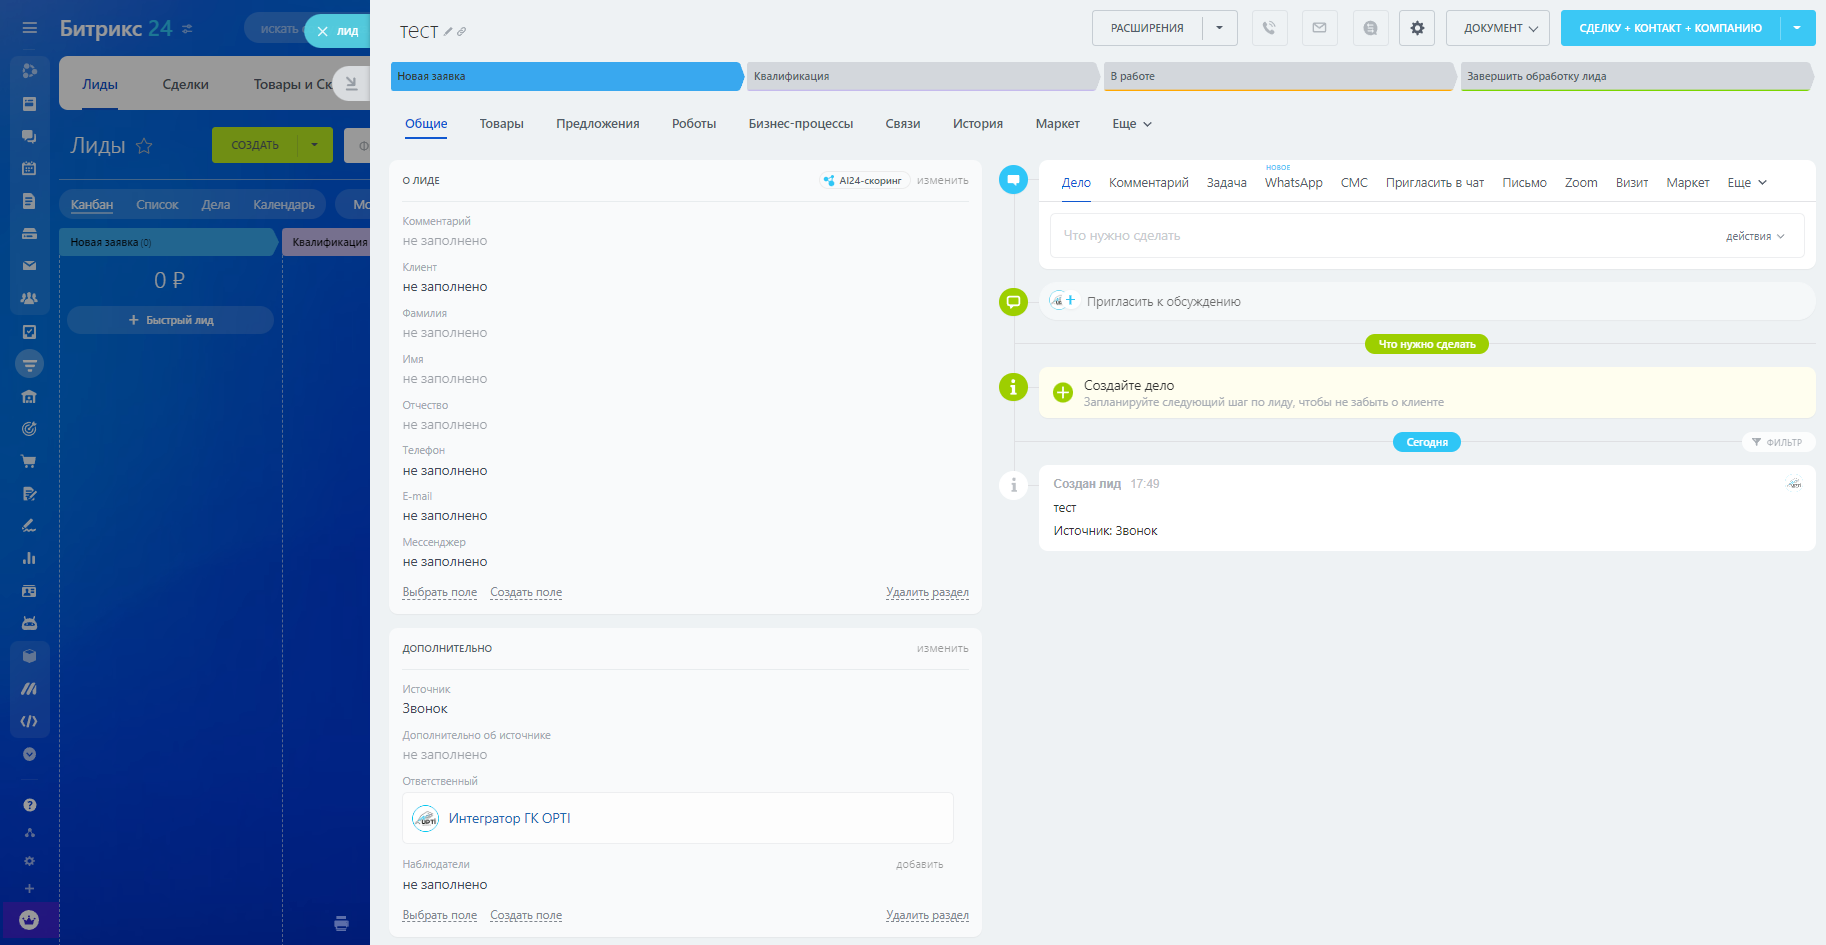Set lead stage to В работе
Viewport: 1826px width, 945px height.
1277,76
